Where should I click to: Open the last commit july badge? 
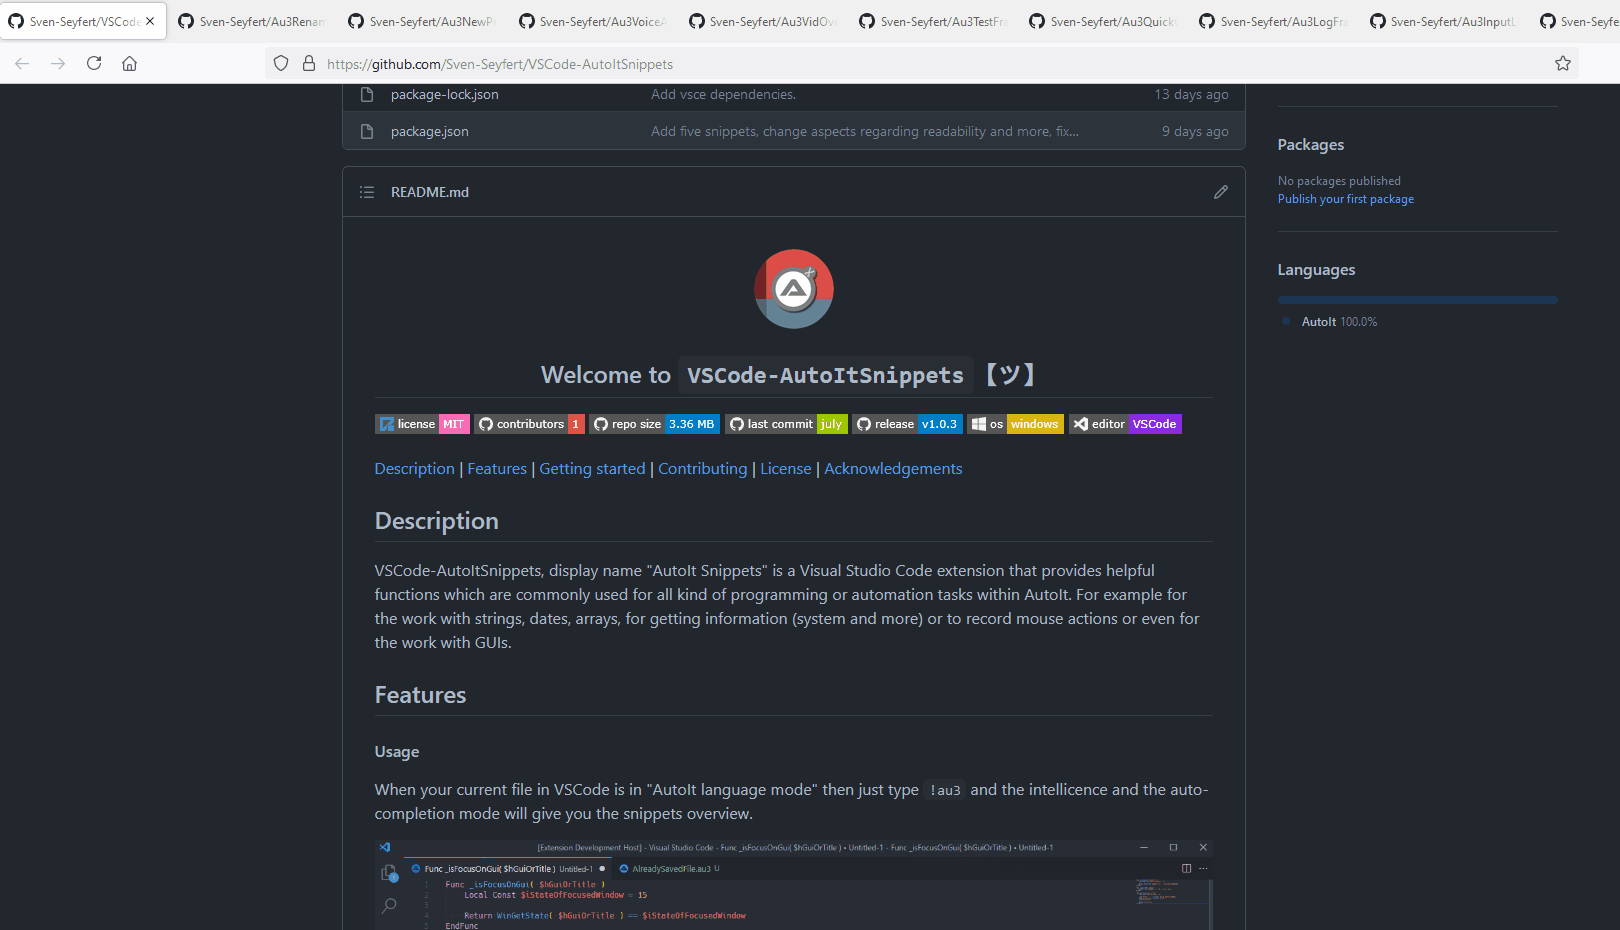(x=786, y=424)
